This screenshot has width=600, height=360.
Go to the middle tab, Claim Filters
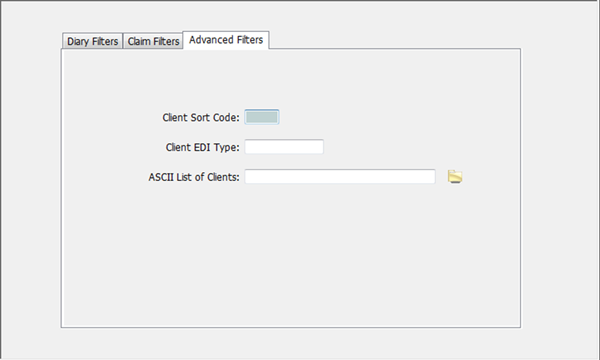(153, 41)
